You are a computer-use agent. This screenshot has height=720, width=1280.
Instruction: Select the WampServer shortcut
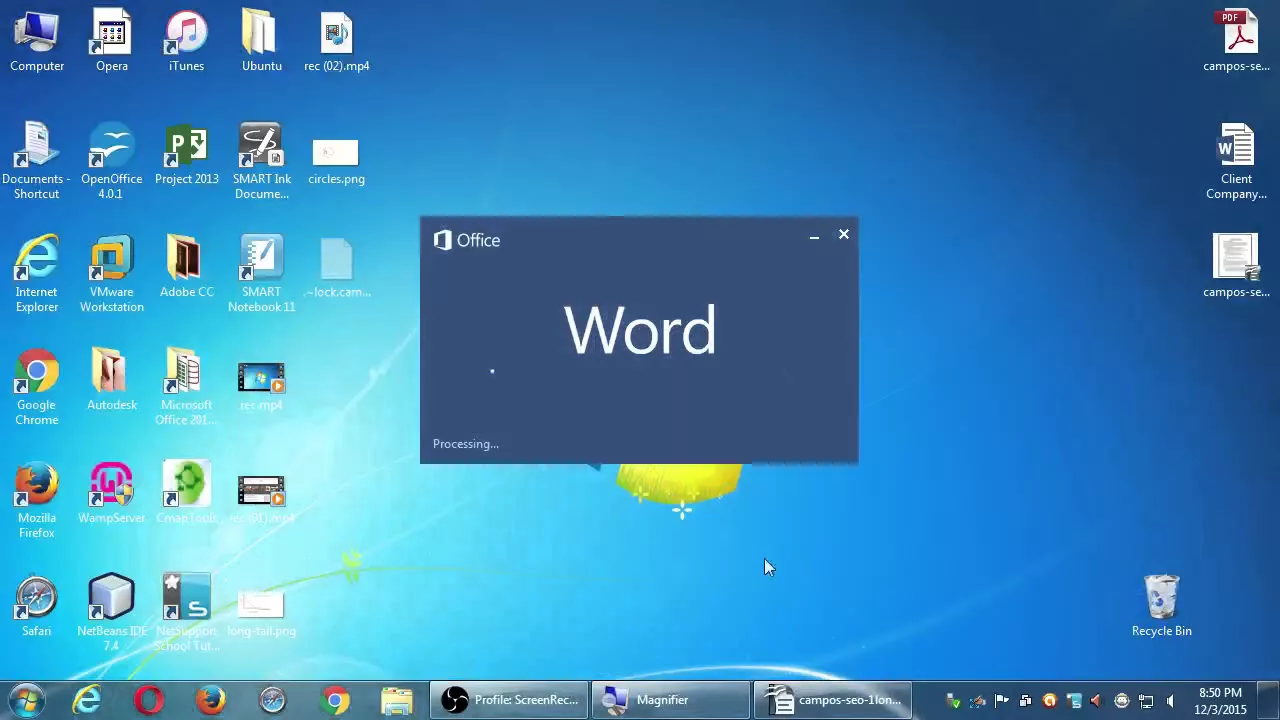112,492
